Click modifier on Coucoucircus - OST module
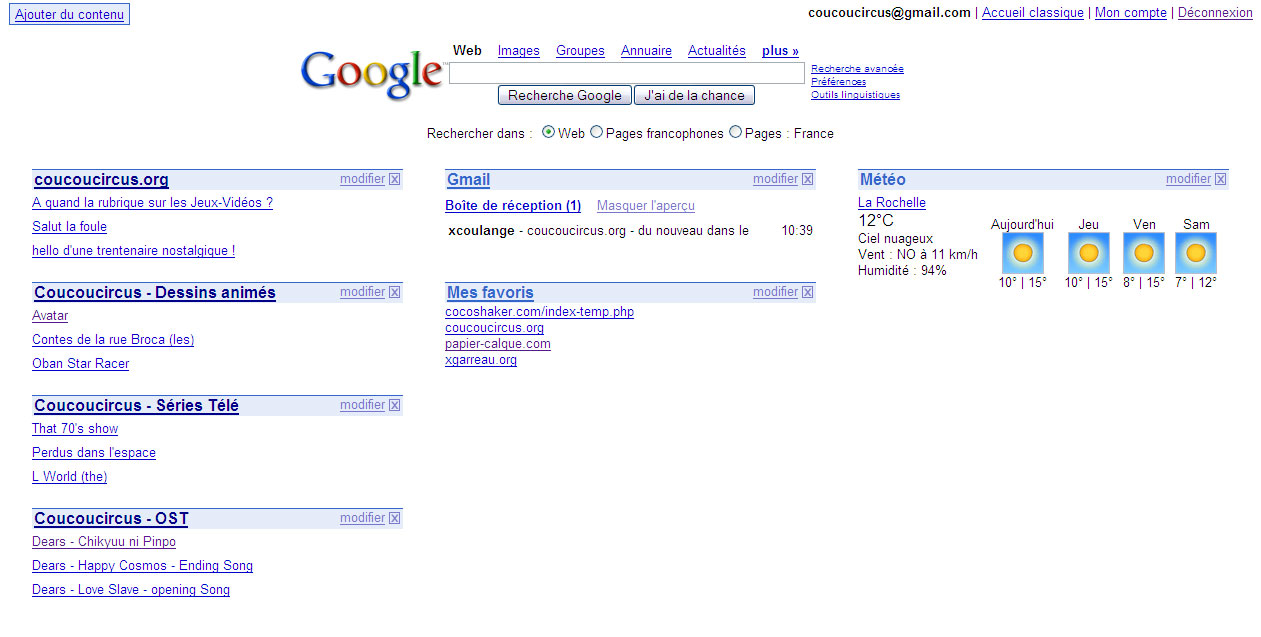 [362, 519]
